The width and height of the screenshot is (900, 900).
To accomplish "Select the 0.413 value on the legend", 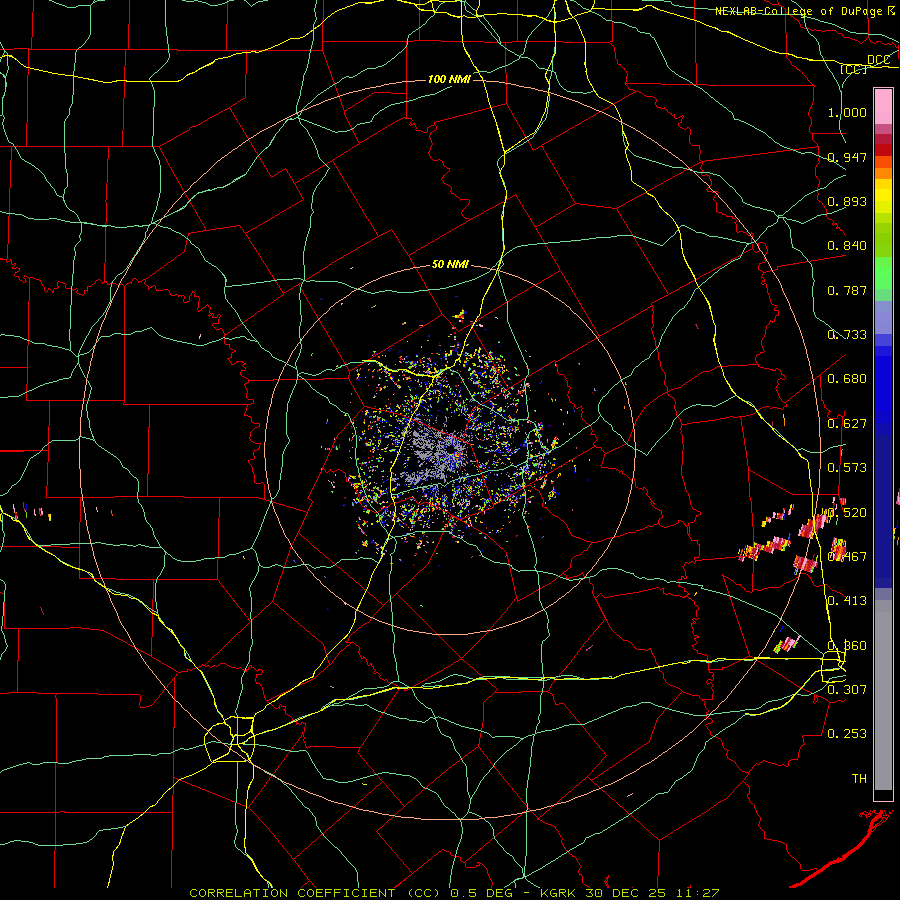I will 847,601.
